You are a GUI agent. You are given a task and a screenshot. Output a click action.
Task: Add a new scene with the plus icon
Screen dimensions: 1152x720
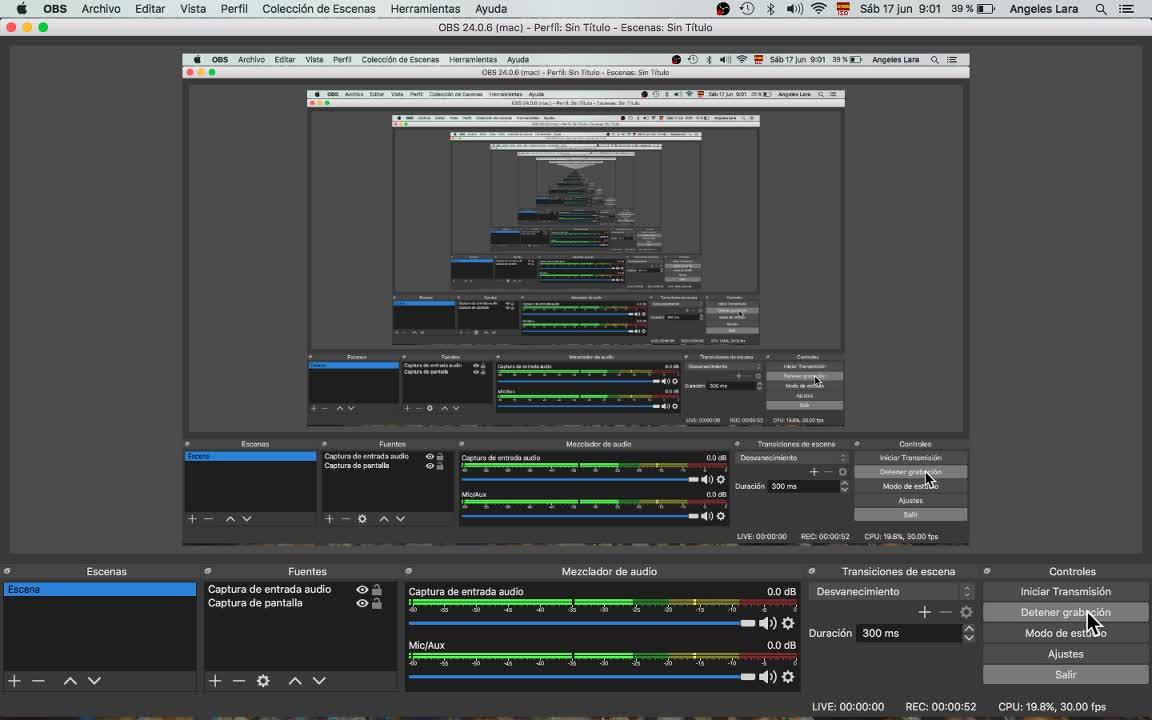[14, 681]
